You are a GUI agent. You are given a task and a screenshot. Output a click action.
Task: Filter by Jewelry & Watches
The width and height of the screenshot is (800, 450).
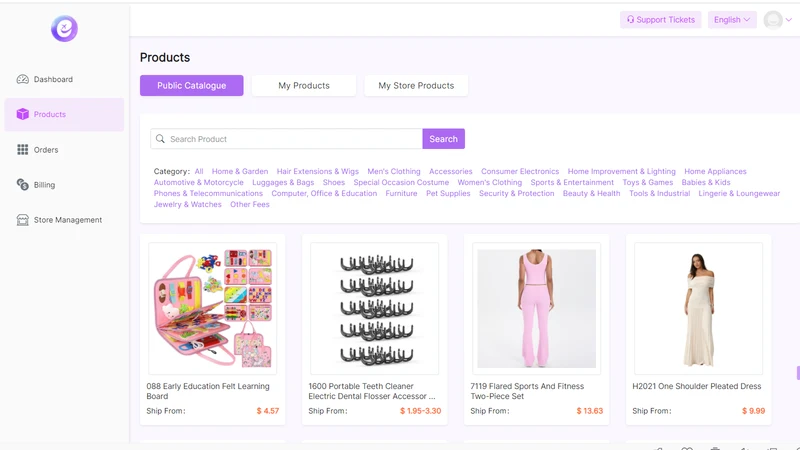click(187, 204)
